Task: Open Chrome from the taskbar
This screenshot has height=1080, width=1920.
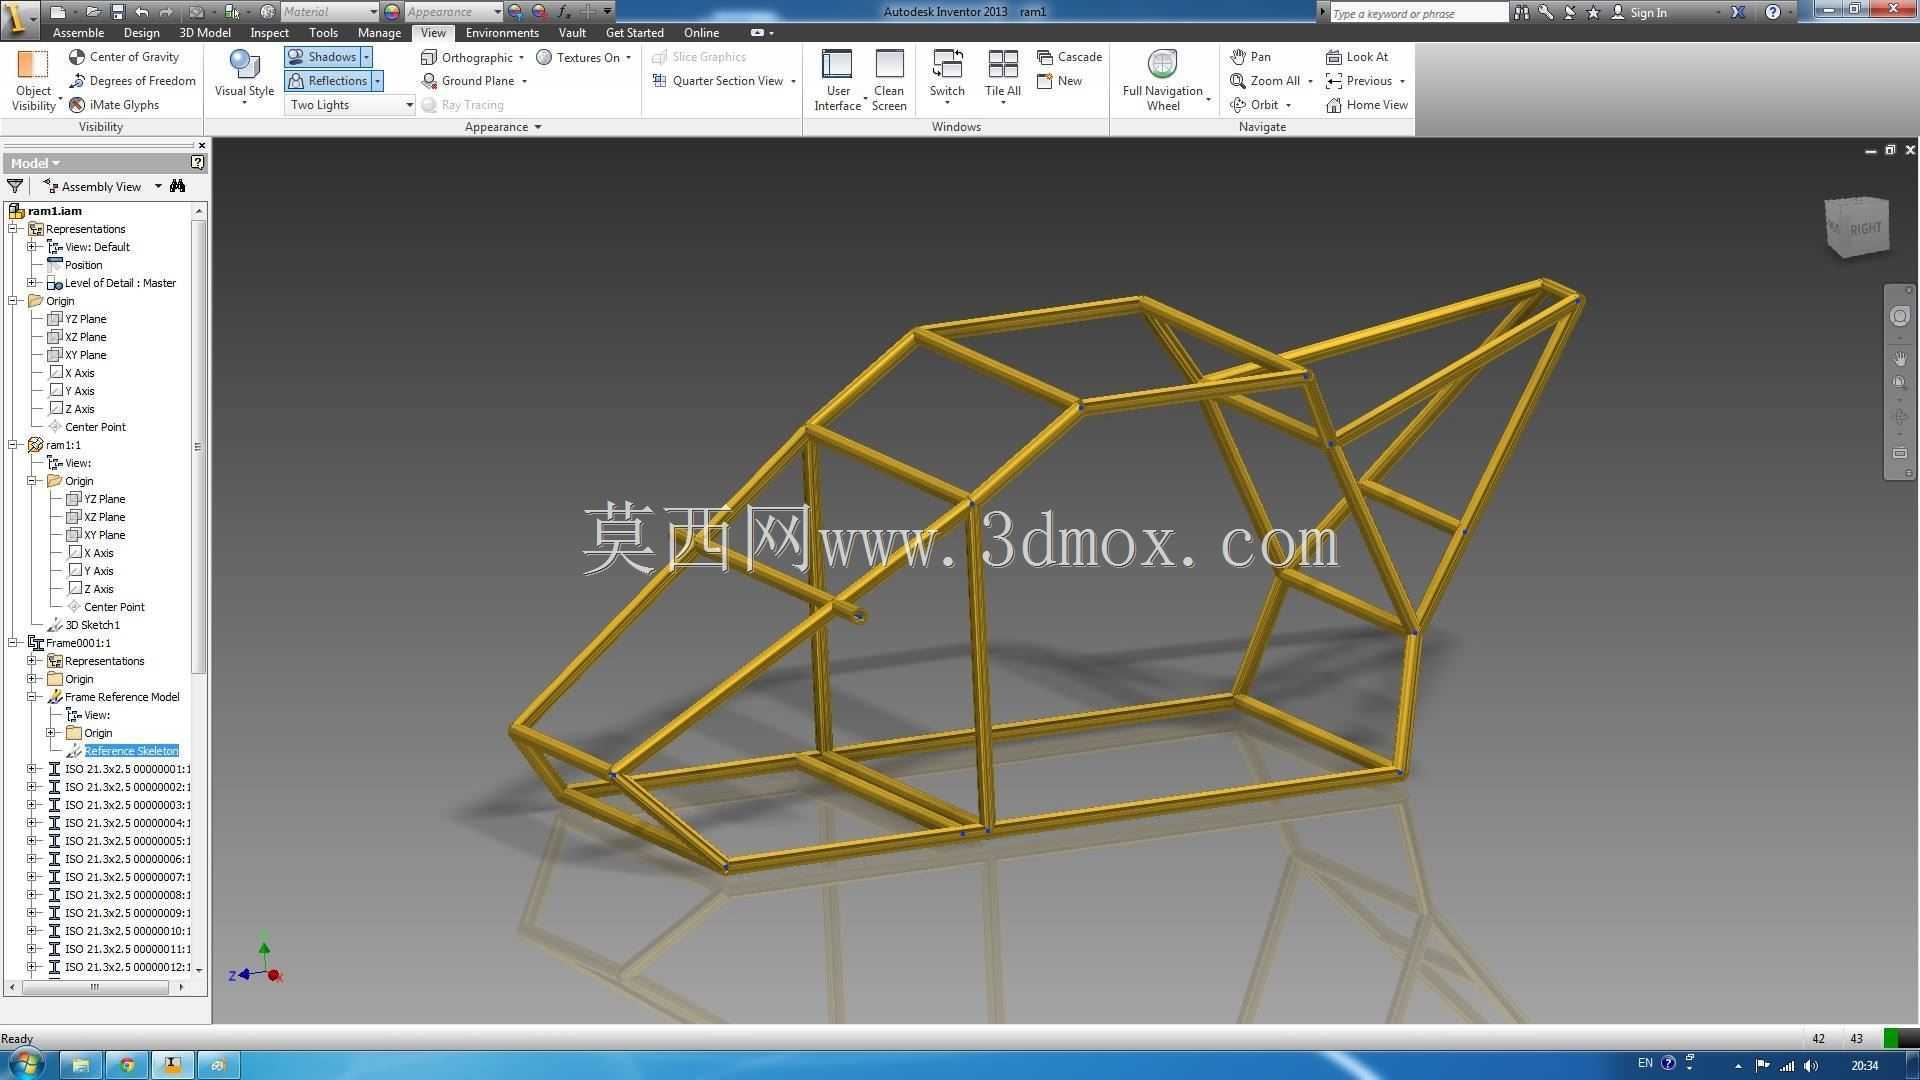Action: click(127, 1065)
